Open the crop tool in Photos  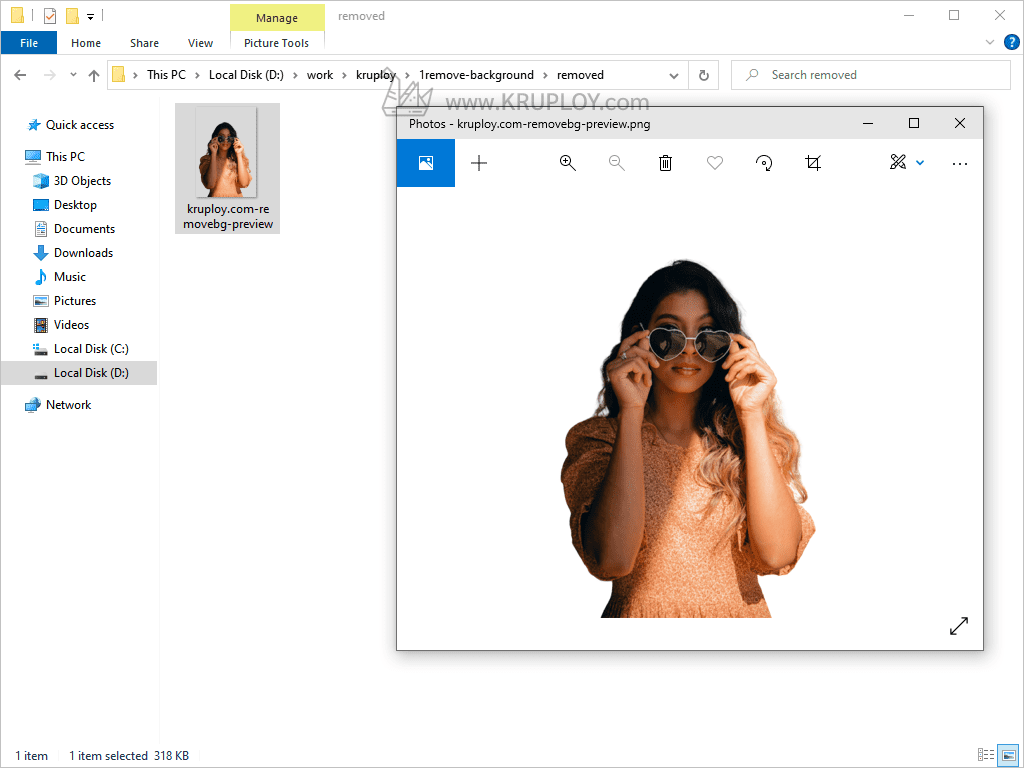pos(813,163)
